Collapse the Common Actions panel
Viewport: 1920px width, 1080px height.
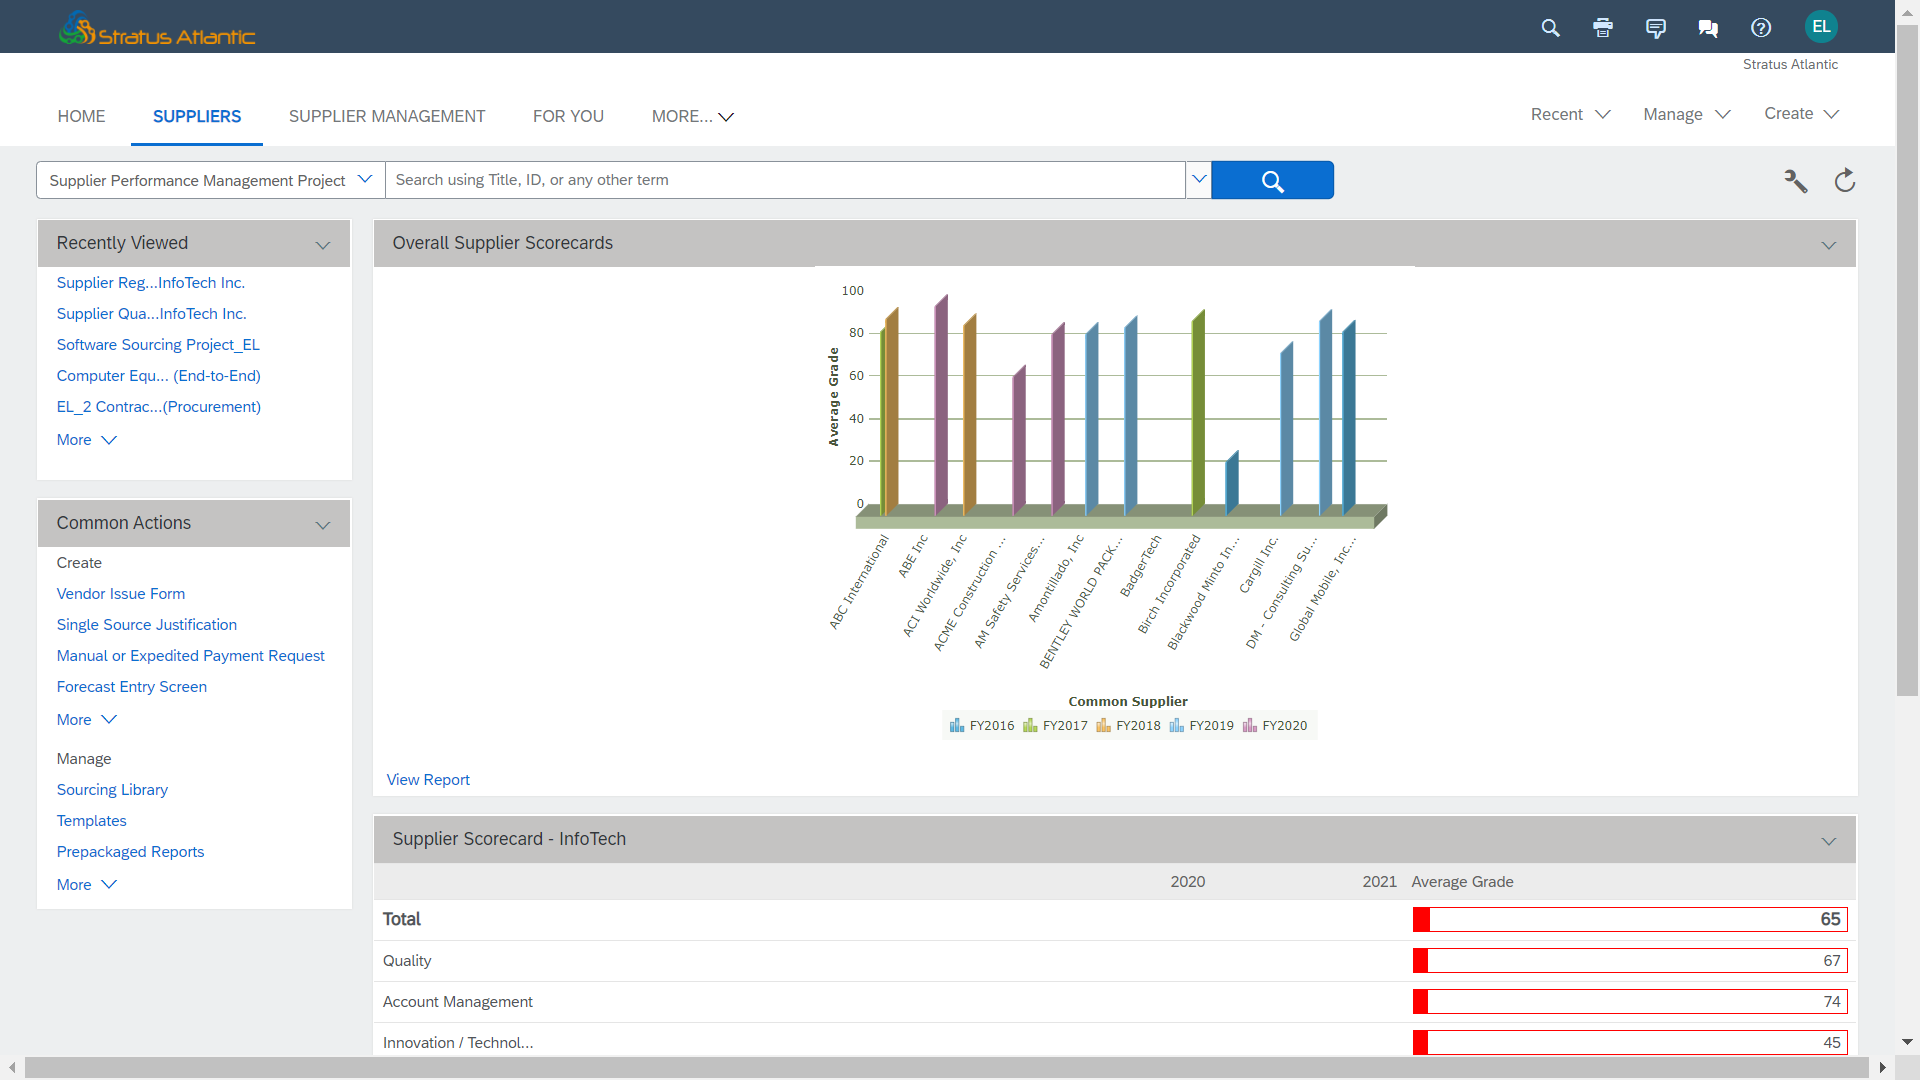(x=323, y=525)
